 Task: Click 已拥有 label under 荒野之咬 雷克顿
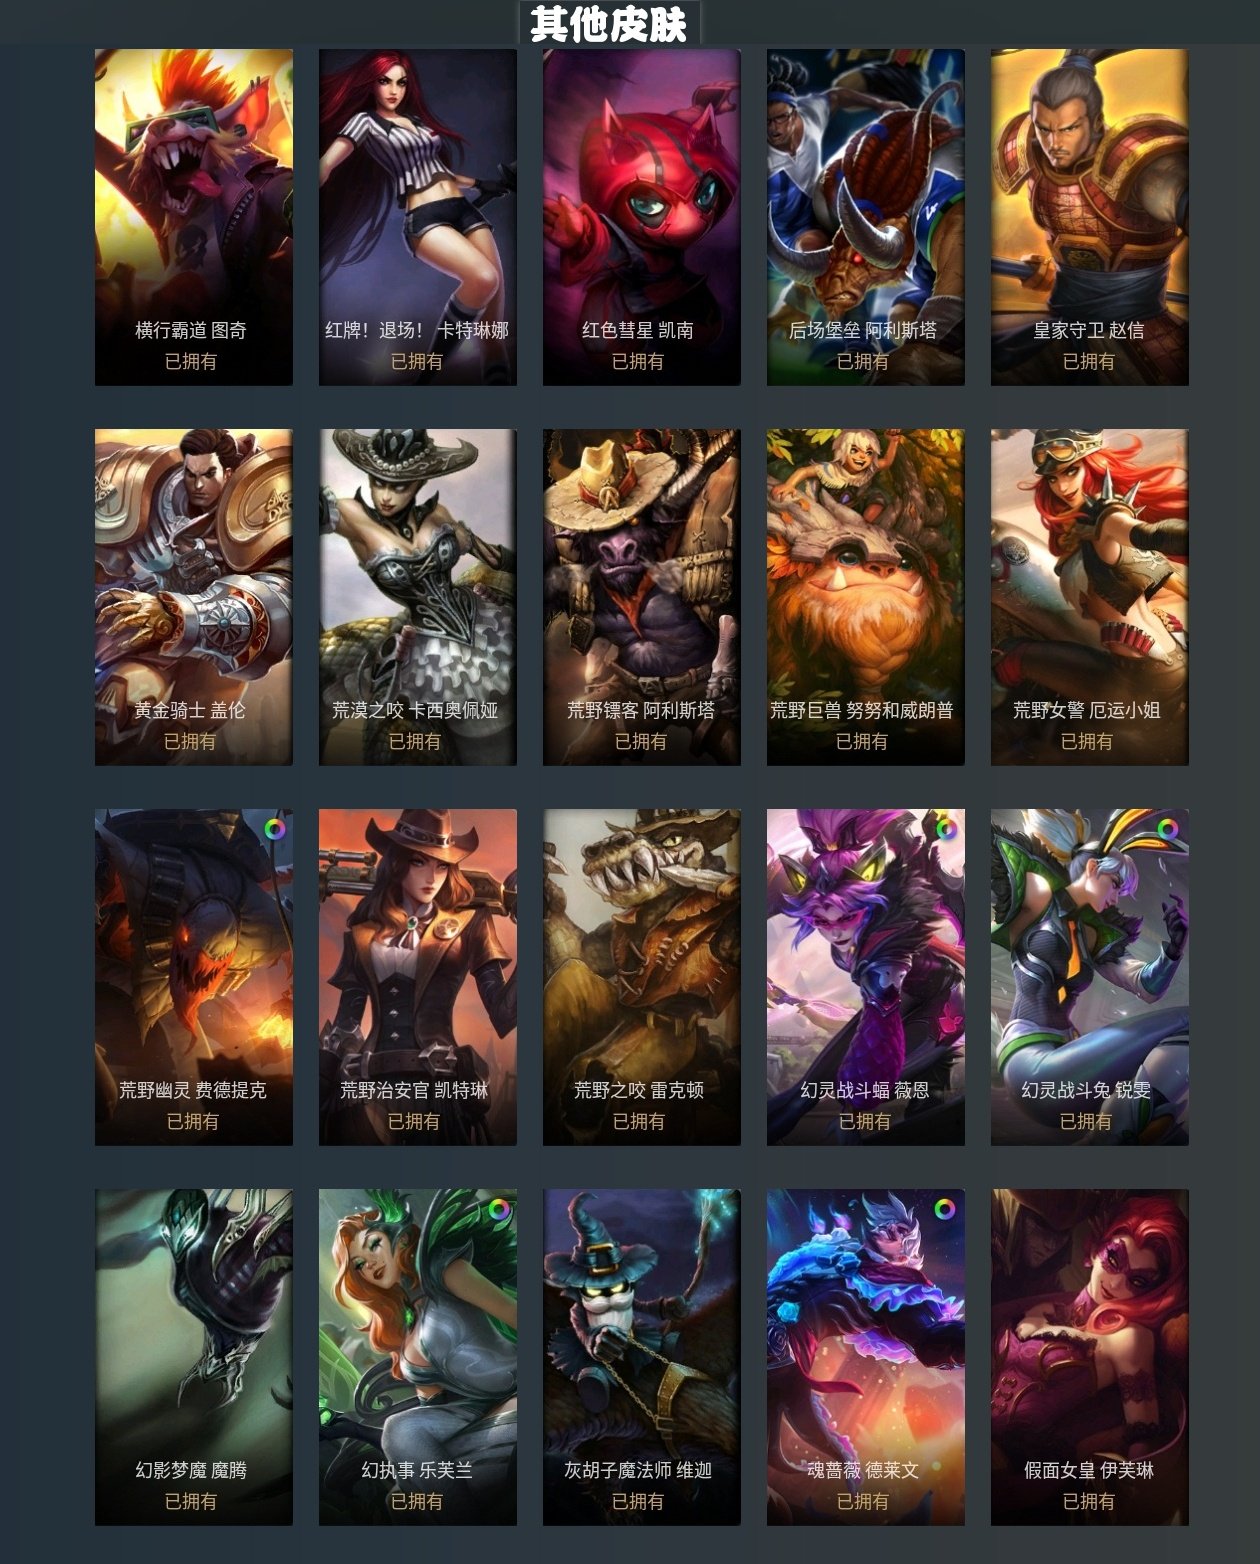point(639,1121)
